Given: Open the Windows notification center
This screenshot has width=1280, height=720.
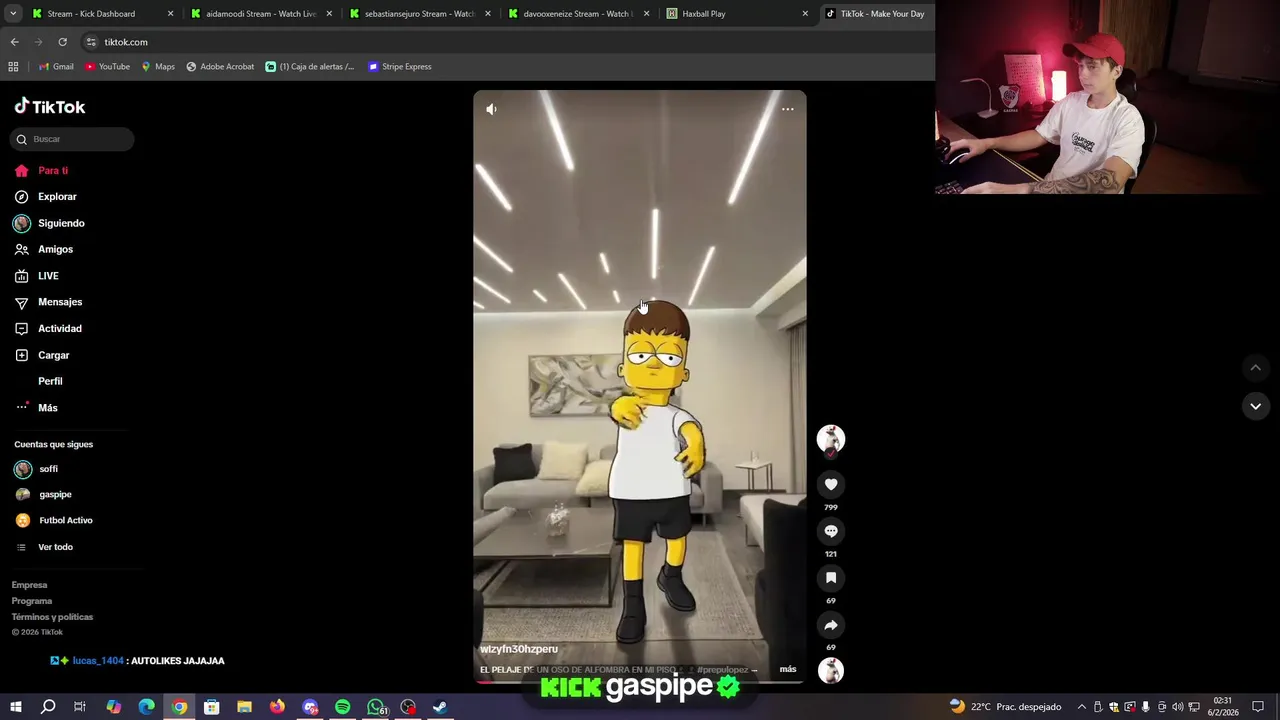Looking at the screenshot, I should (x=1258, y=707).
